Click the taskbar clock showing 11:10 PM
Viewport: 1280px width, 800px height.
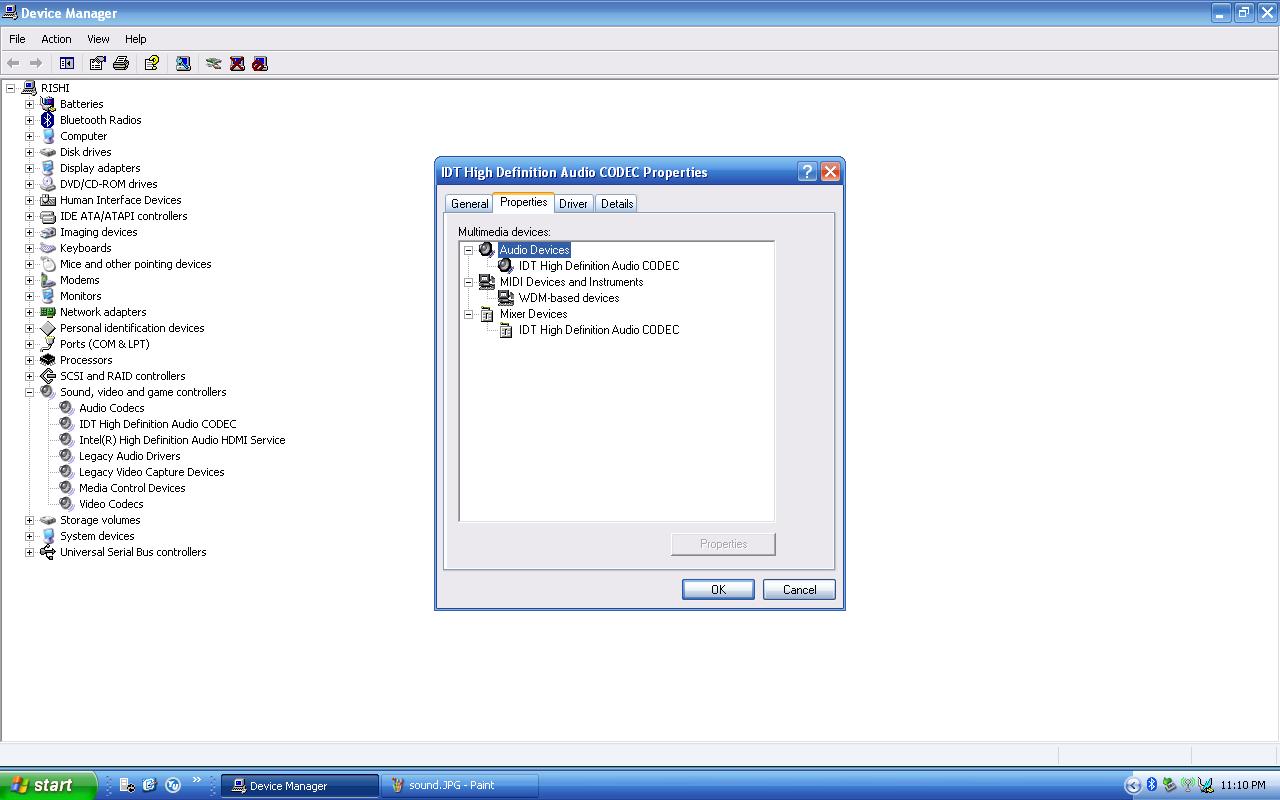(1243, 785)
